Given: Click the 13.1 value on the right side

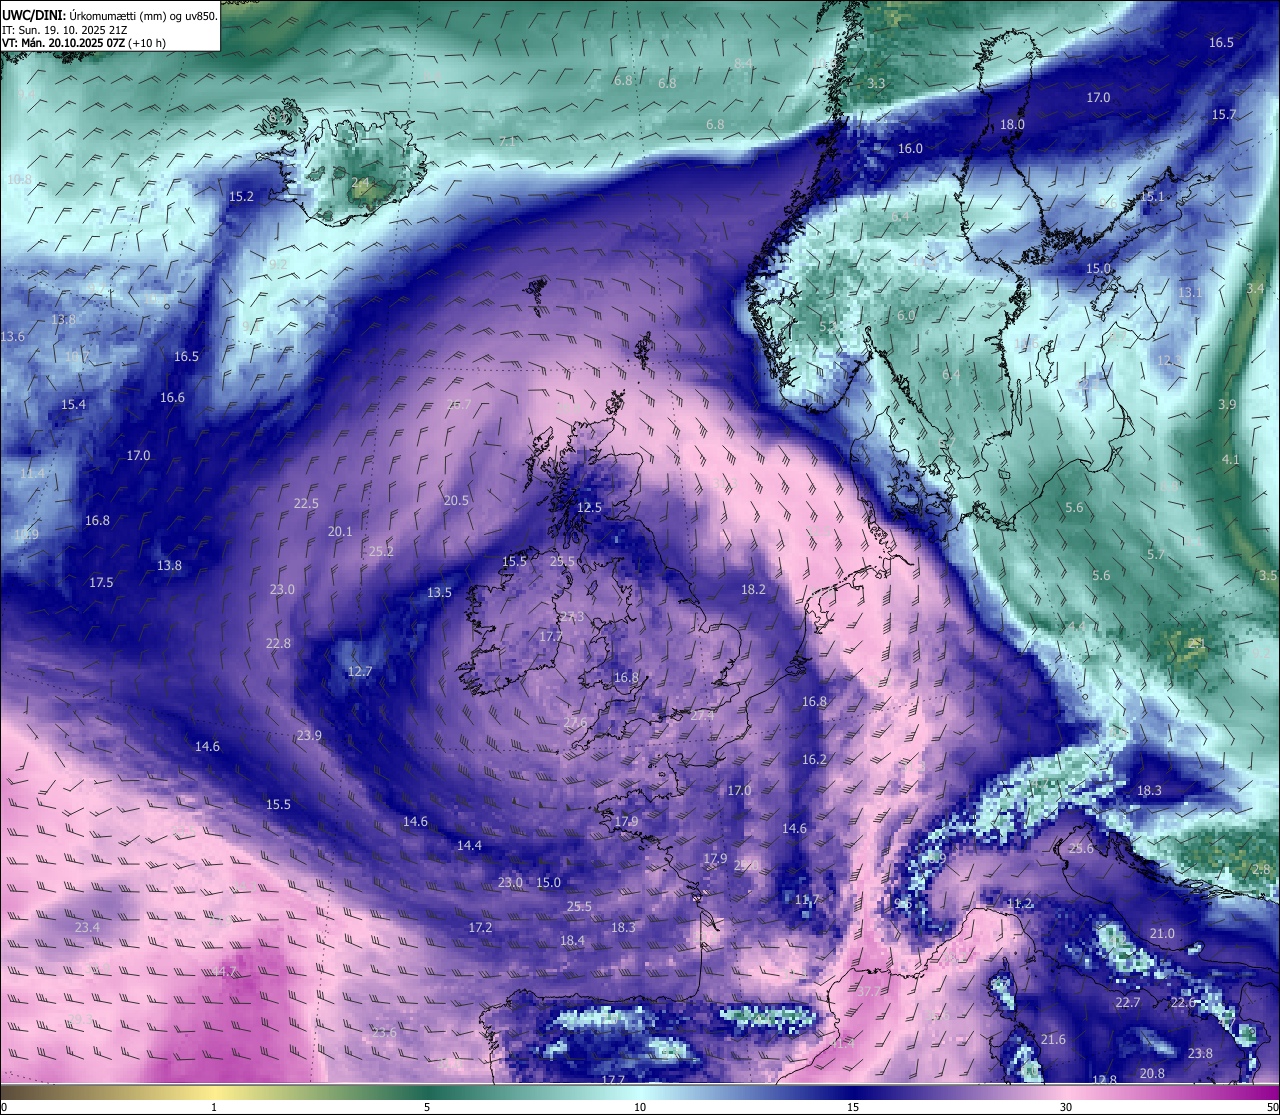Looking at the screenshot, I should [x=1190, y=293].
